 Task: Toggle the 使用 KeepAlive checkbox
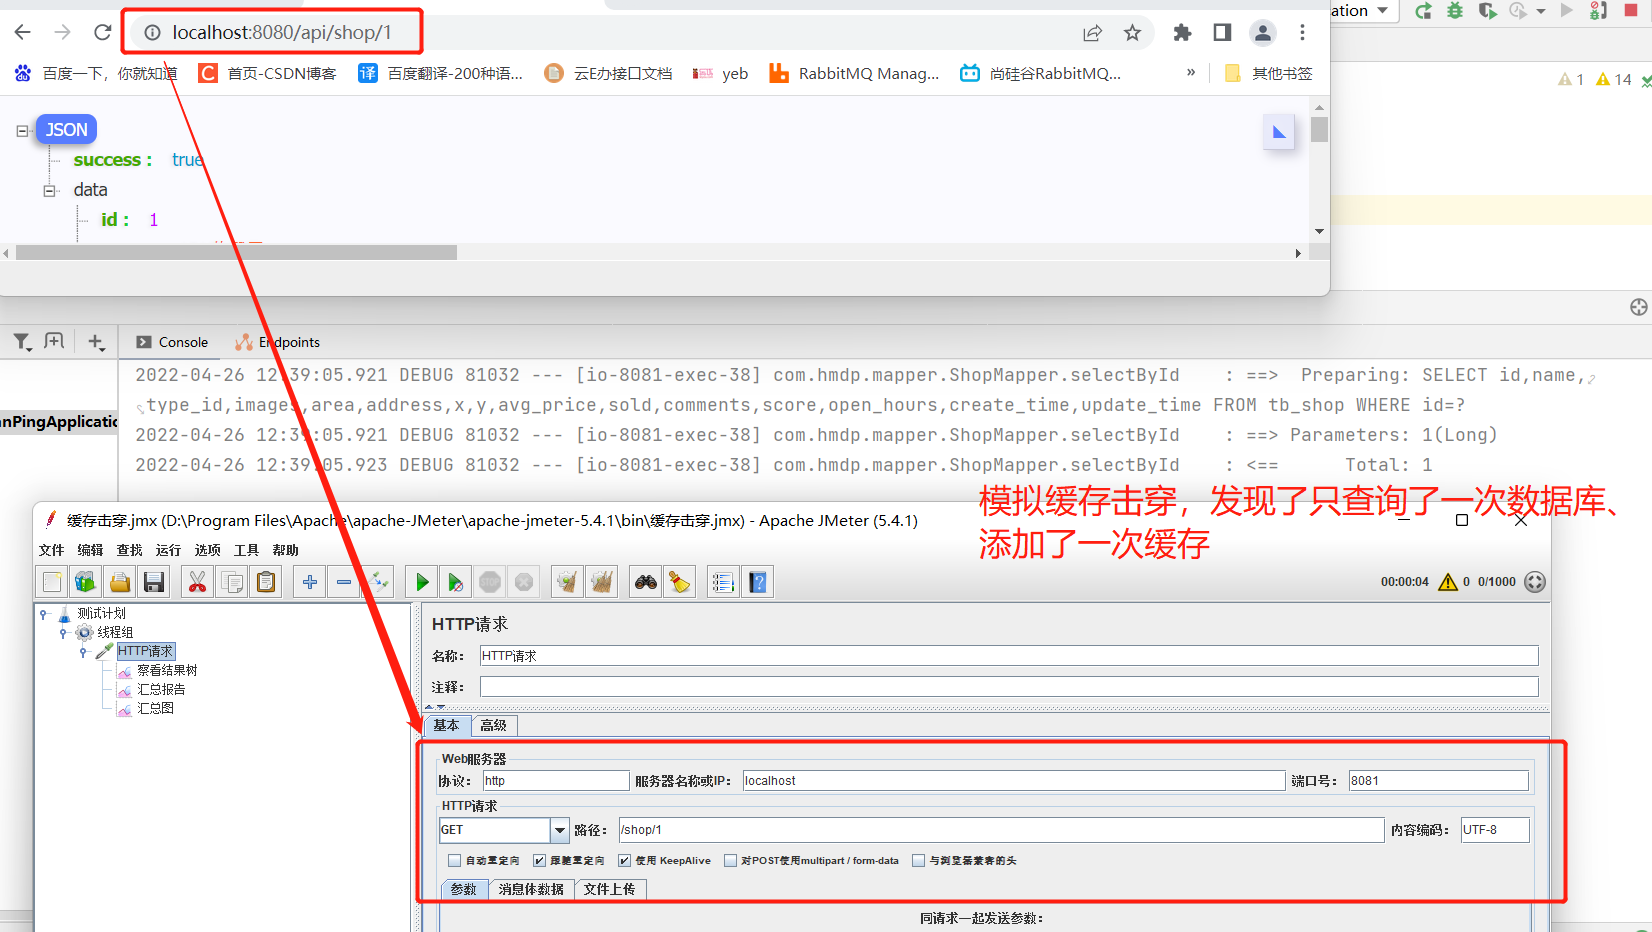(625, 860)
